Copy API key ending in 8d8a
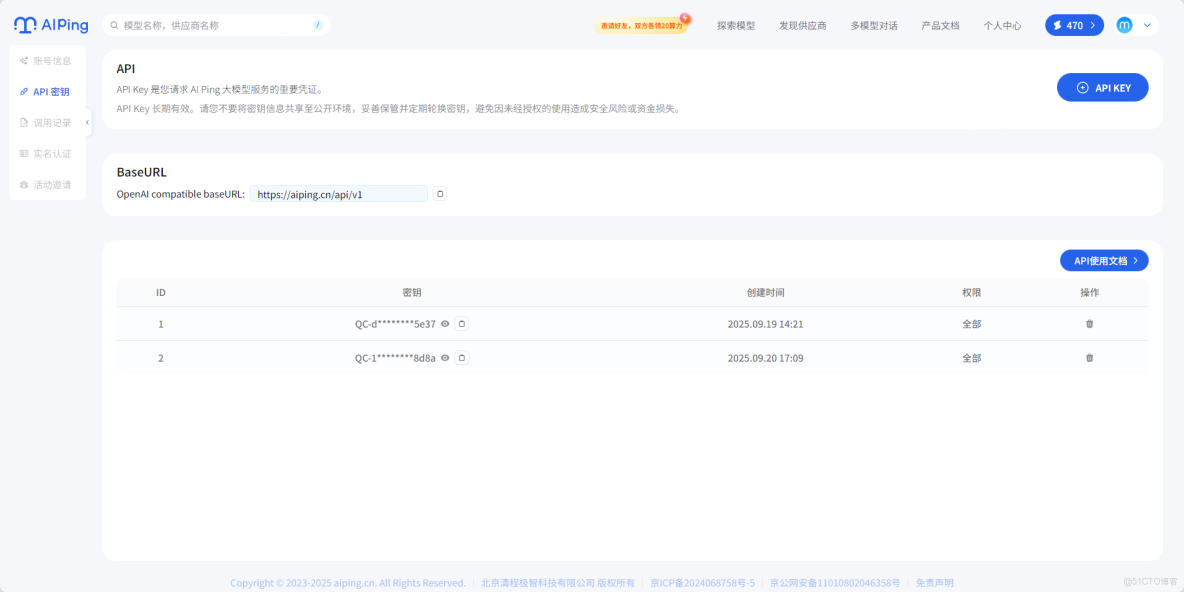The width and height of the screenshot is (1184, 592). pyautogui.click(x=460, y=357)
